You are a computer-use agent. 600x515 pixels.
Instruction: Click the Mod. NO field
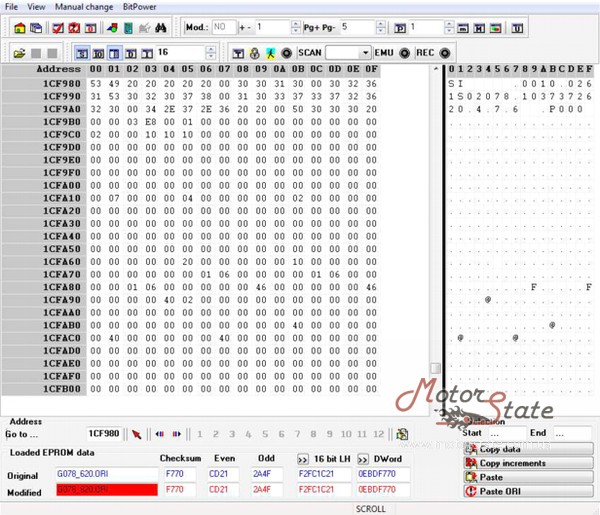[224, 27]
